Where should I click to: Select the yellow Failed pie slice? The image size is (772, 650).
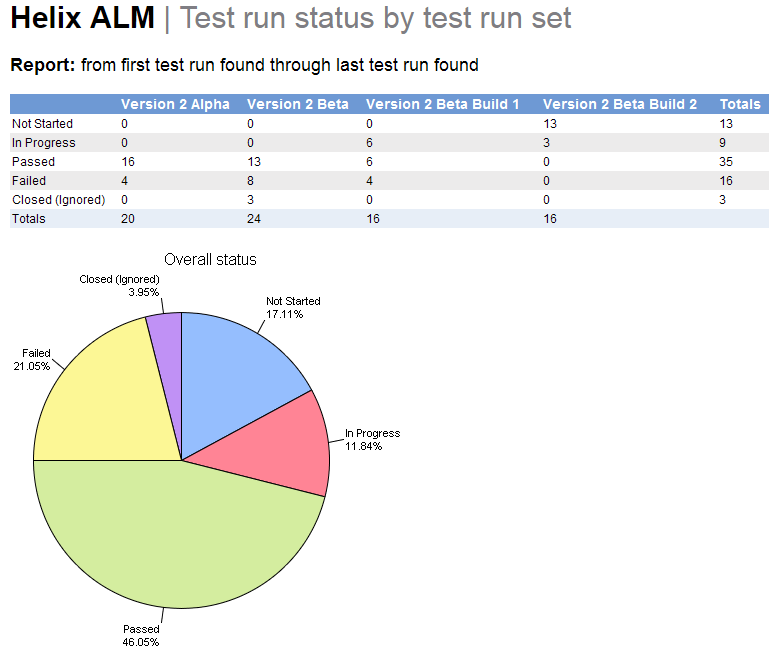coord(105,400)
